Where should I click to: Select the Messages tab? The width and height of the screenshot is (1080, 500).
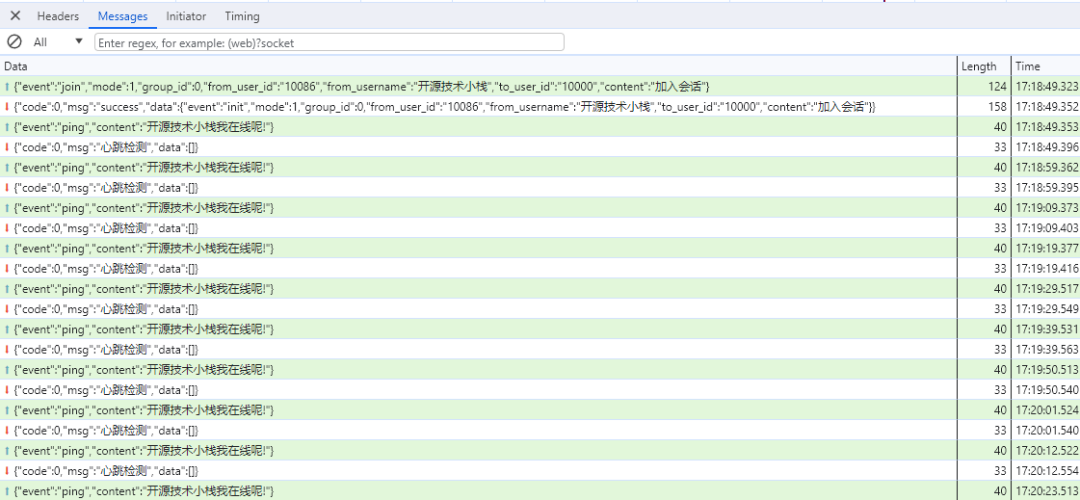coord(123,16)
